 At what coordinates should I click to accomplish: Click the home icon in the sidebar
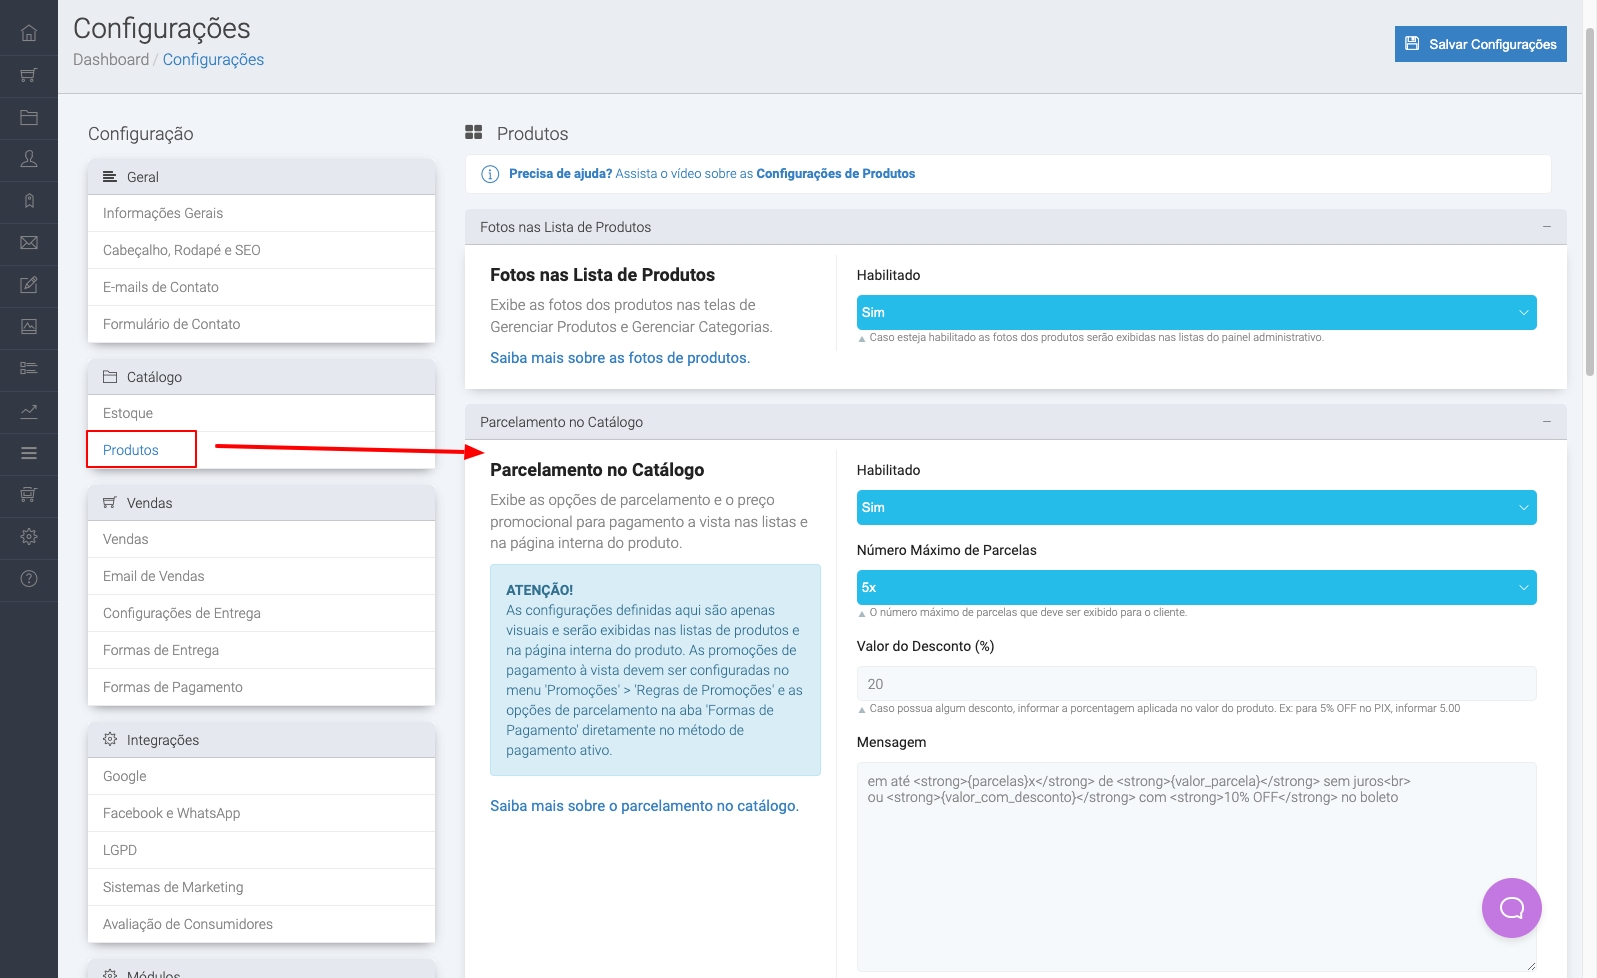pyautogui.click(x=29, y=33)
